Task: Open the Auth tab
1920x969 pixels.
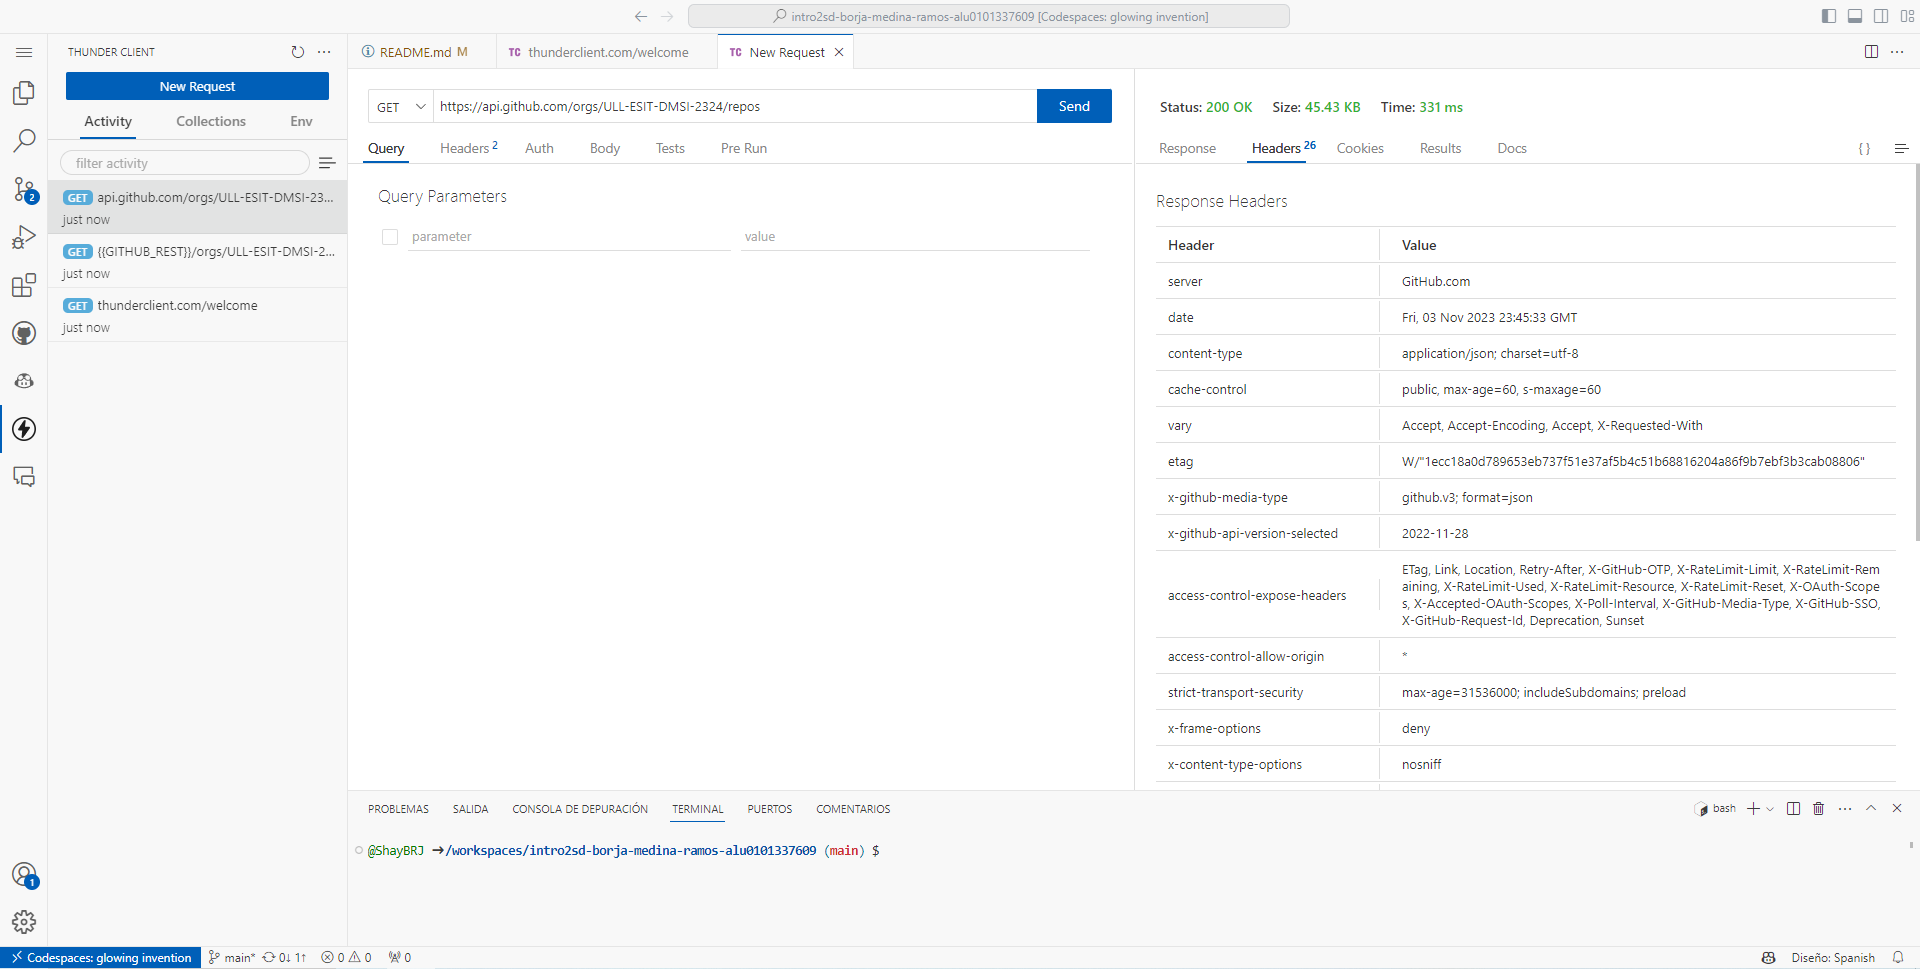Action: [x=539, y=148]
